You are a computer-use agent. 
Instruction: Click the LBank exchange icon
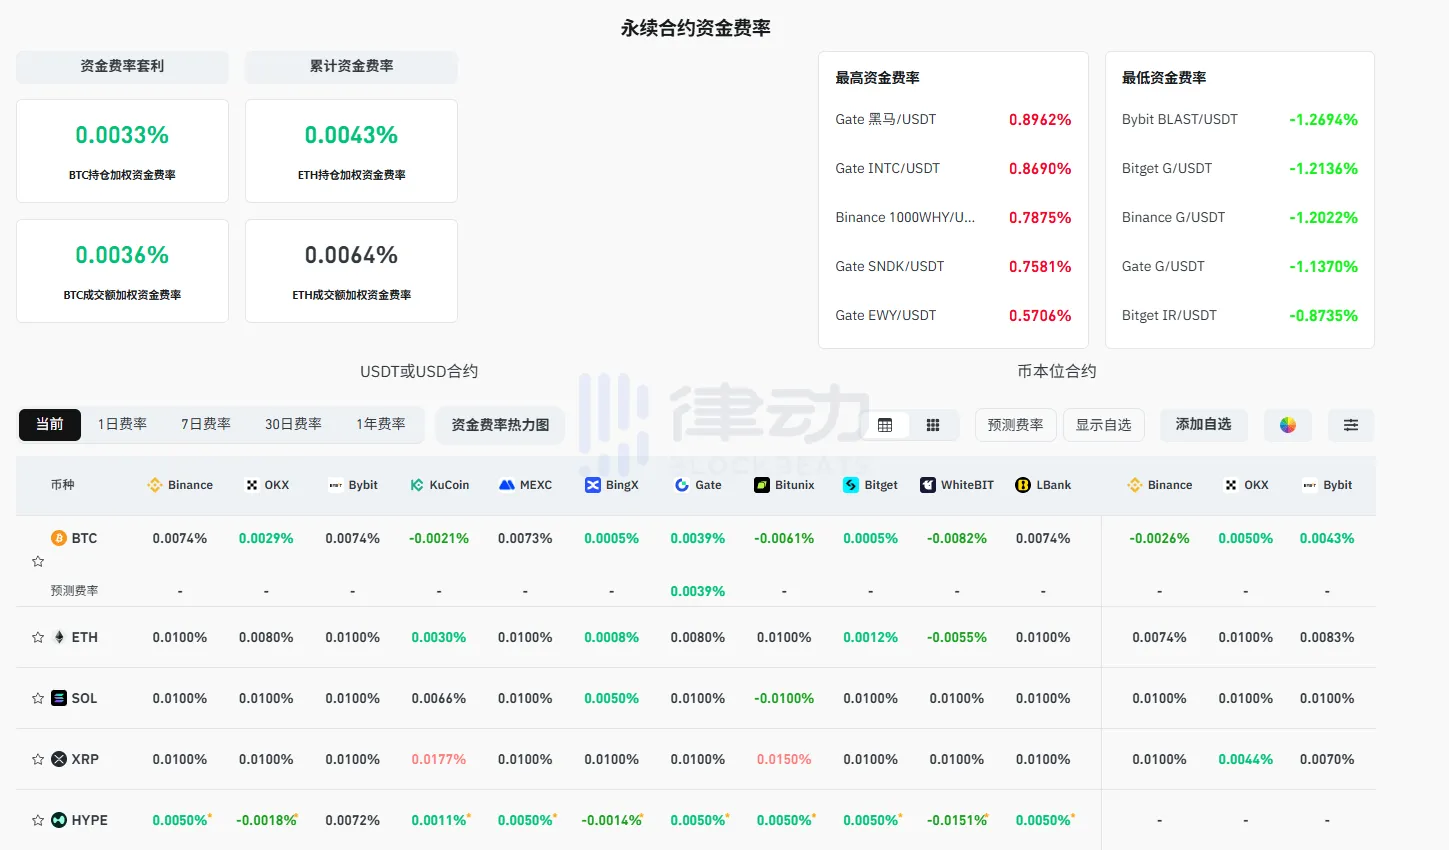(x=1021, y=485)
